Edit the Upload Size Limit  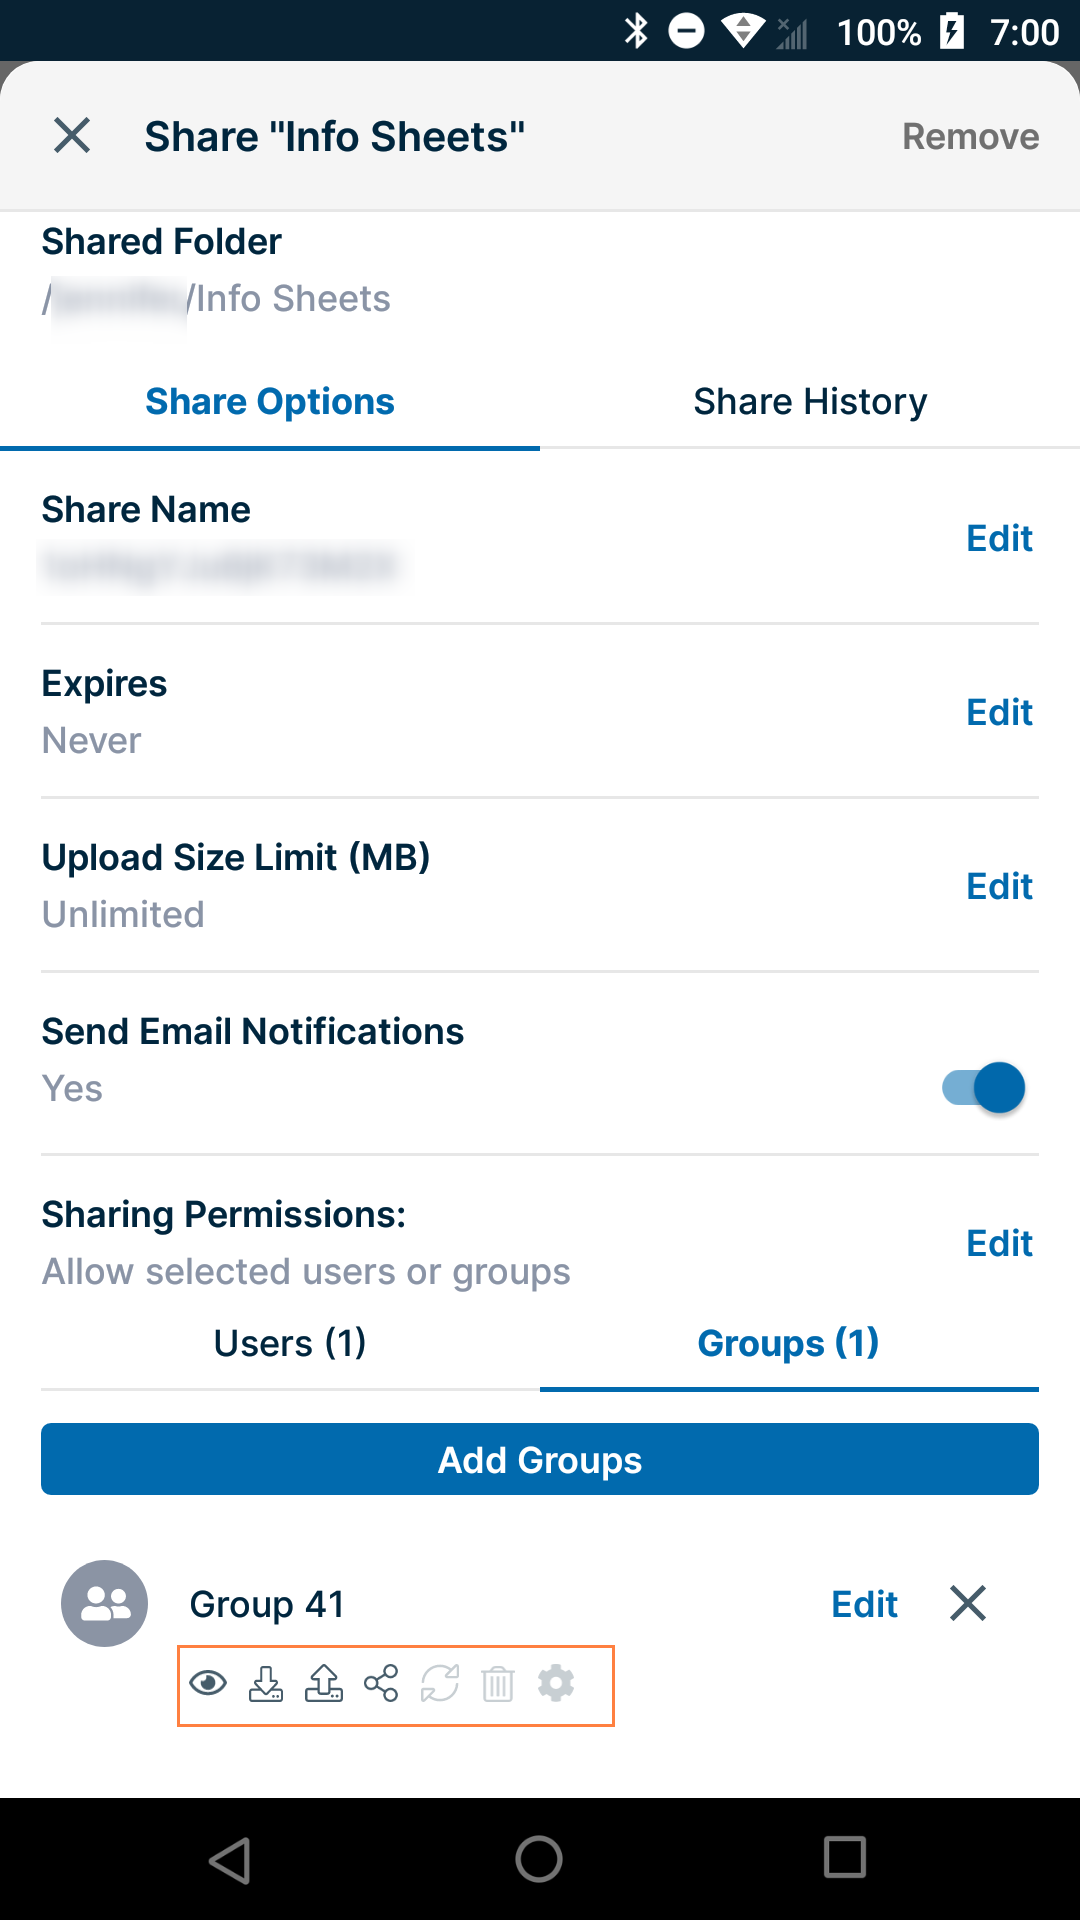pos(999,887)
